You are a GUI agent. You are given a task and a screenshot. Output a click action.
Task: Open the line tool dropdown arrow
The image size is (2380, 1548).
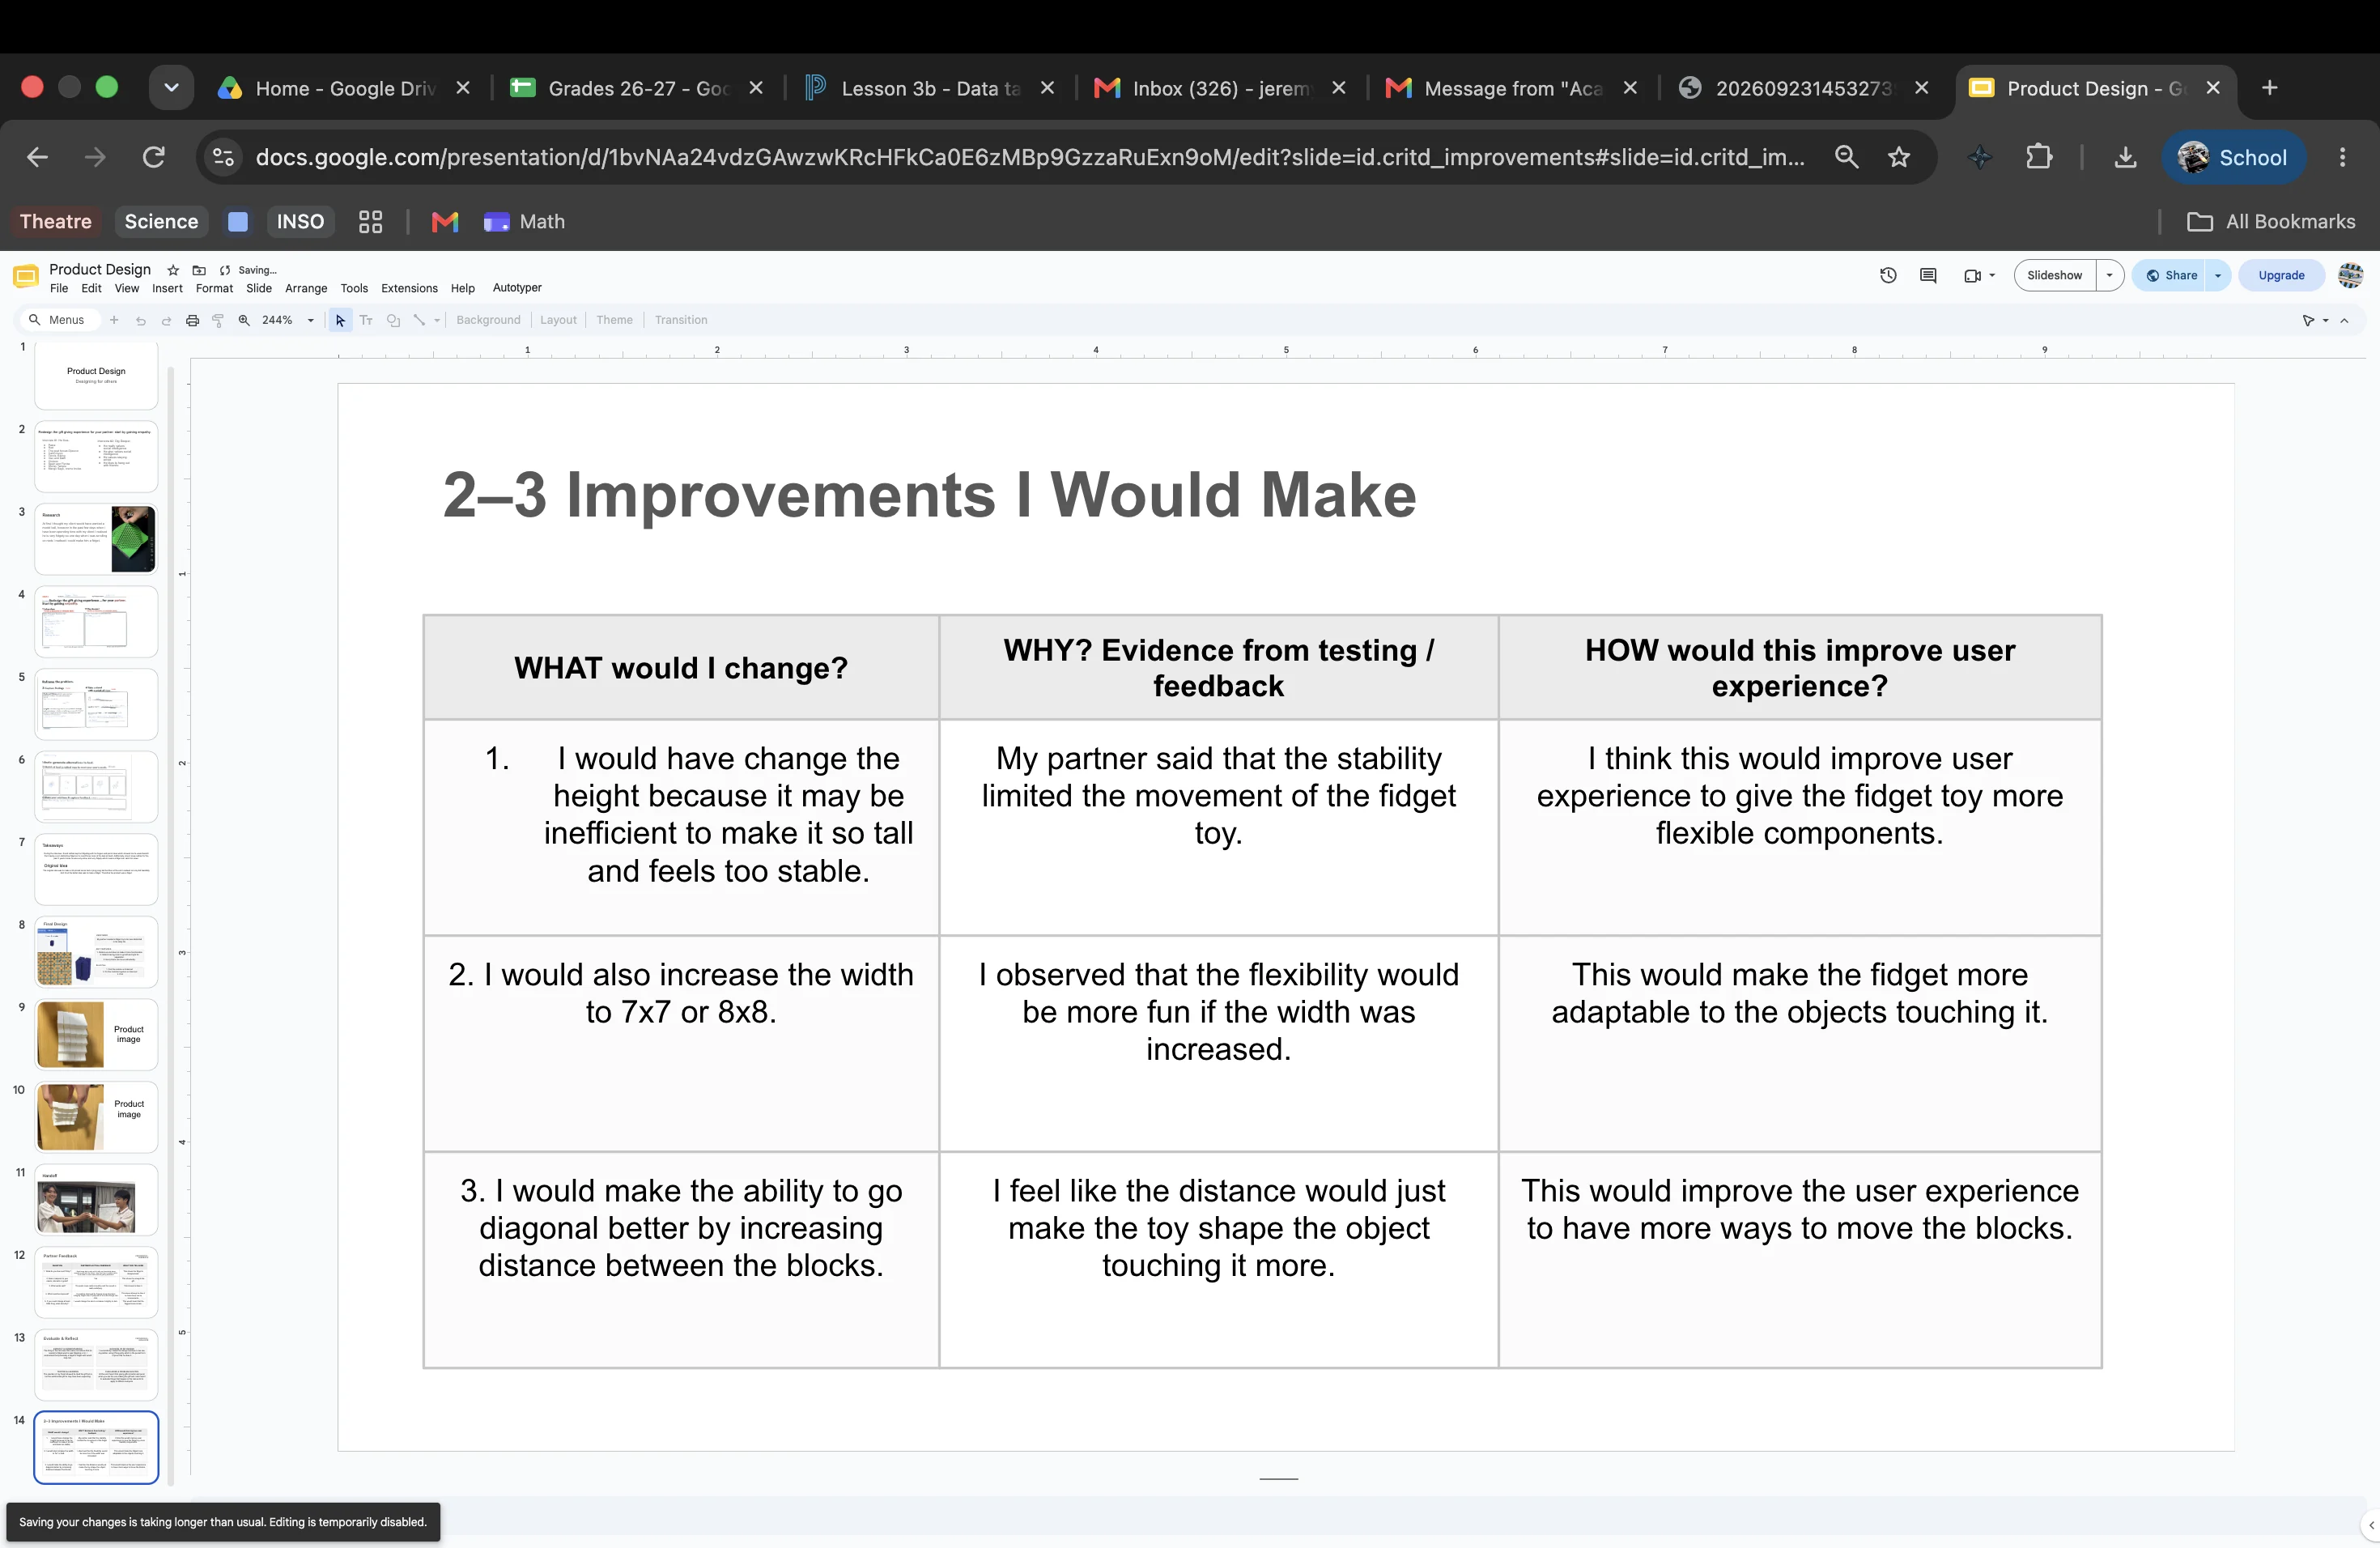437,320
